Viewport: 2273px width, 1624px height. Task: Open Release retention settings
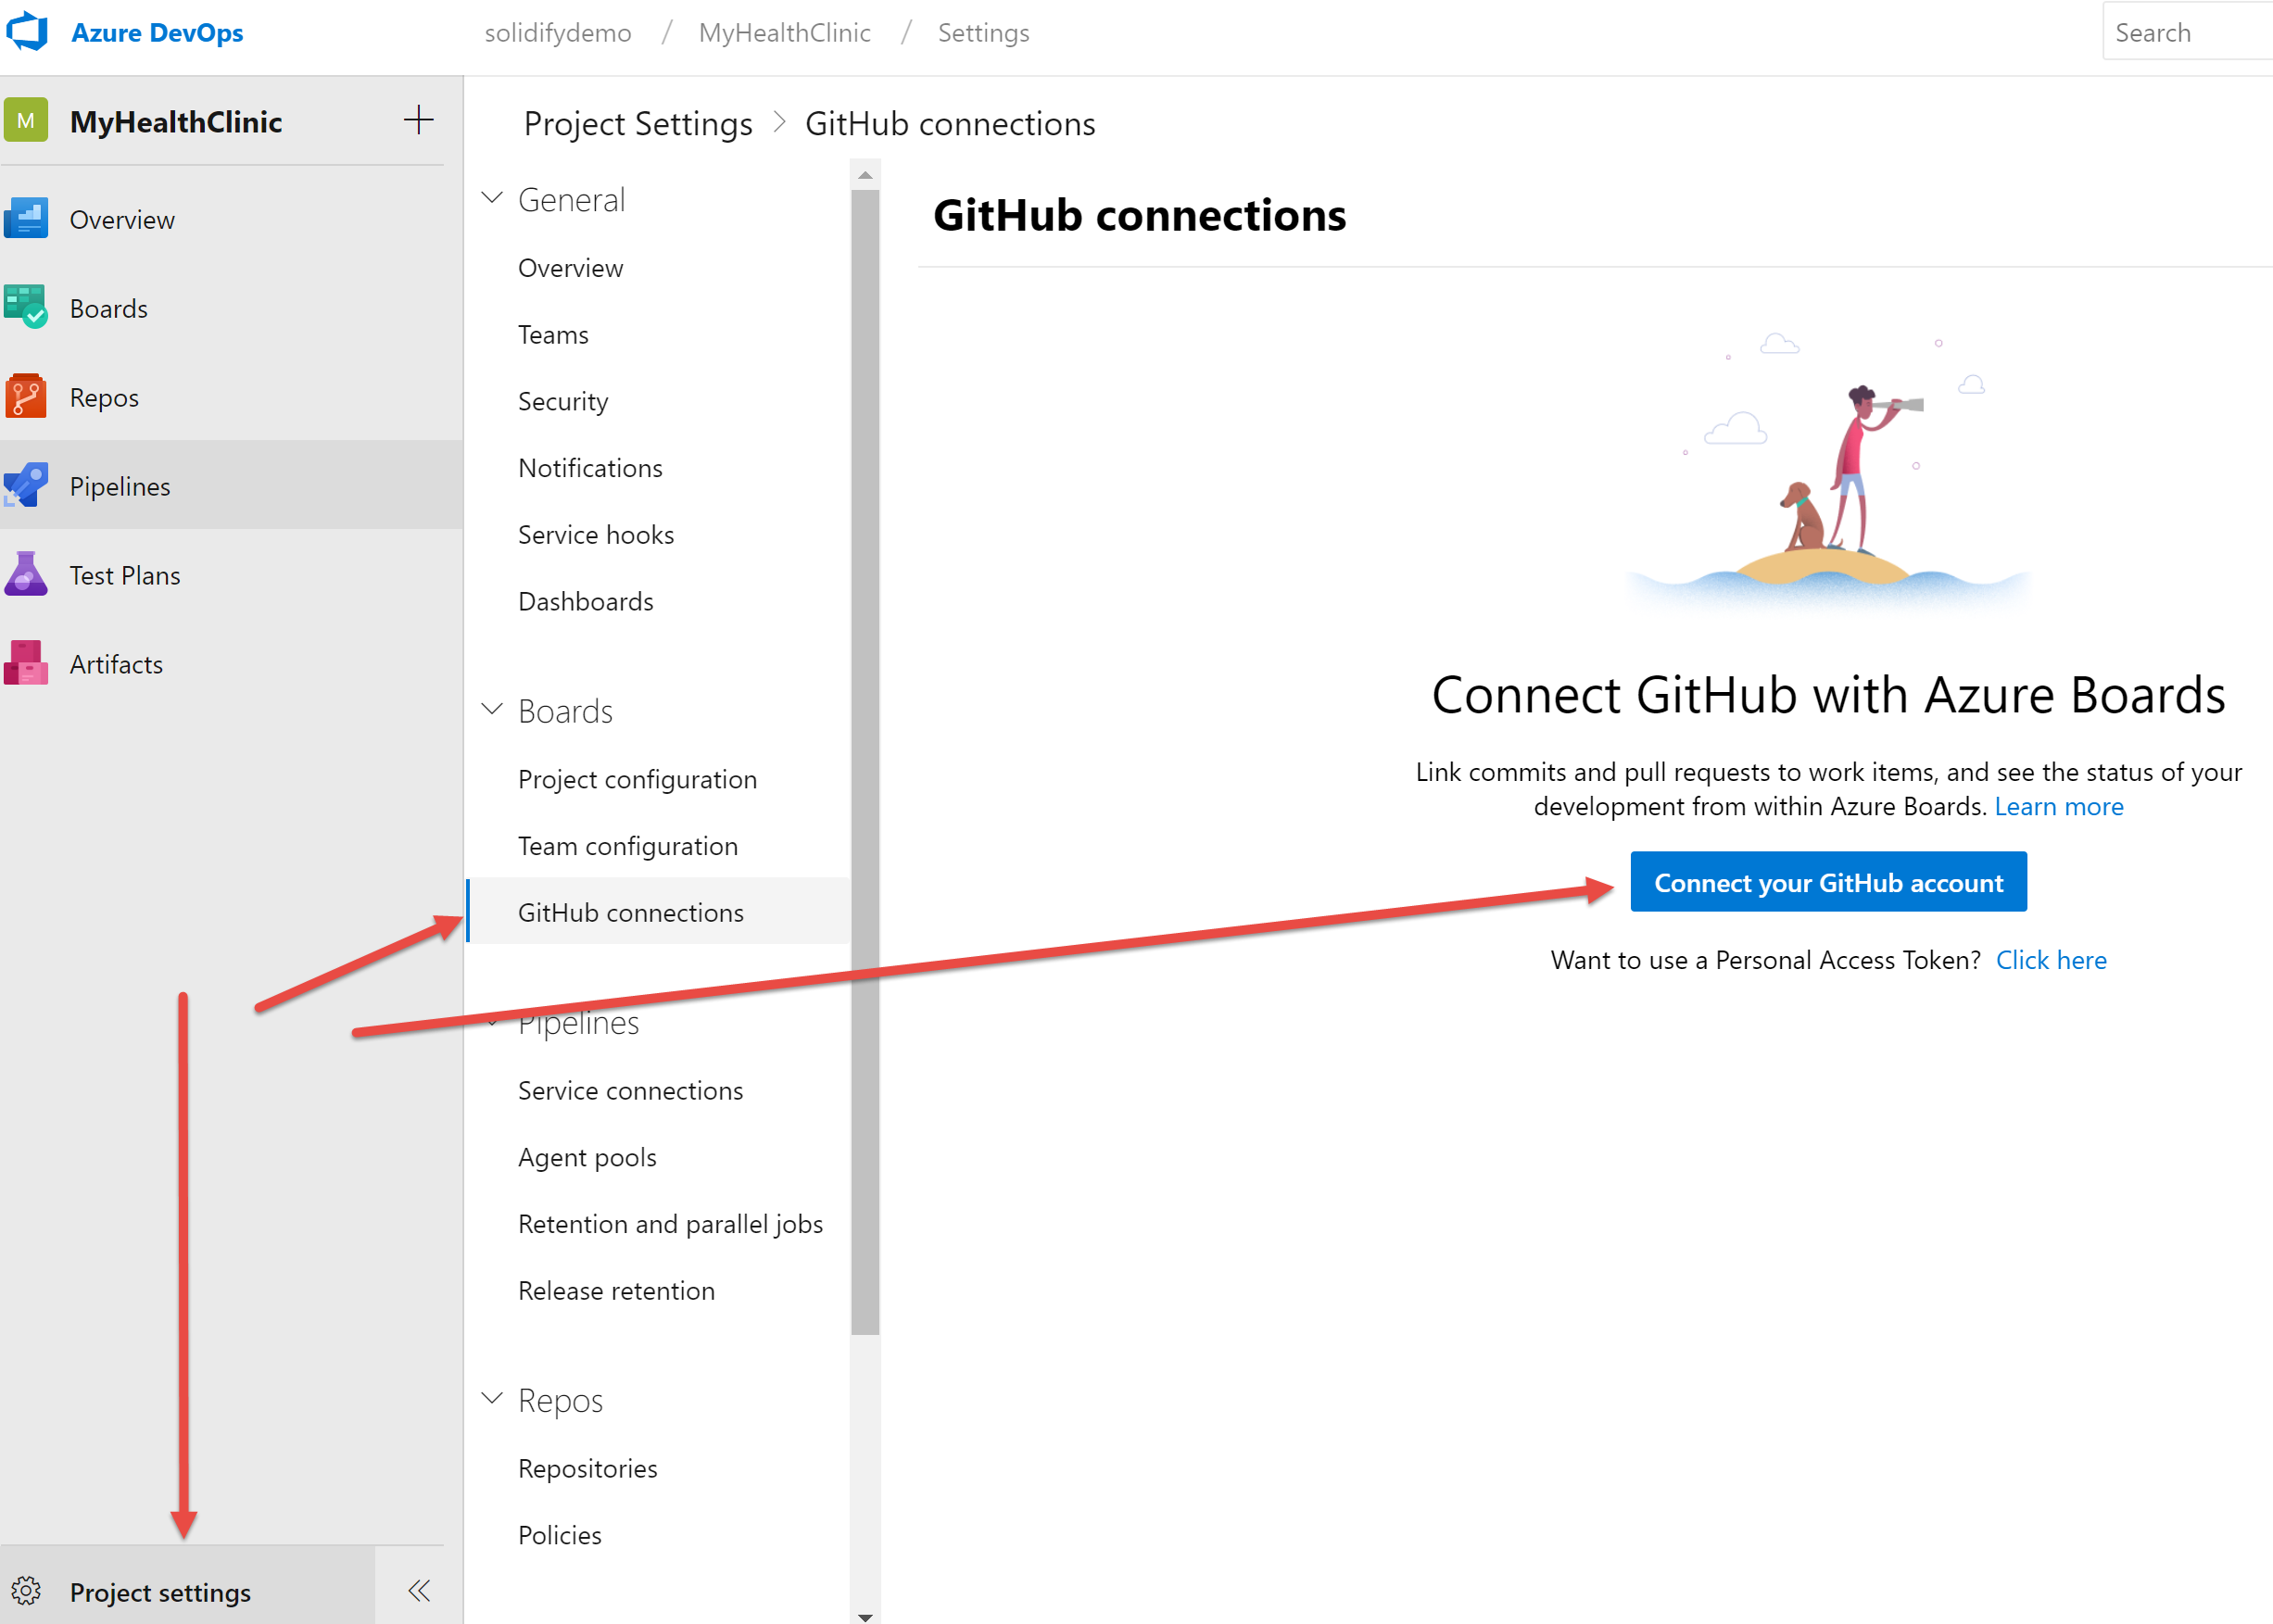[x=616, y=1291]
